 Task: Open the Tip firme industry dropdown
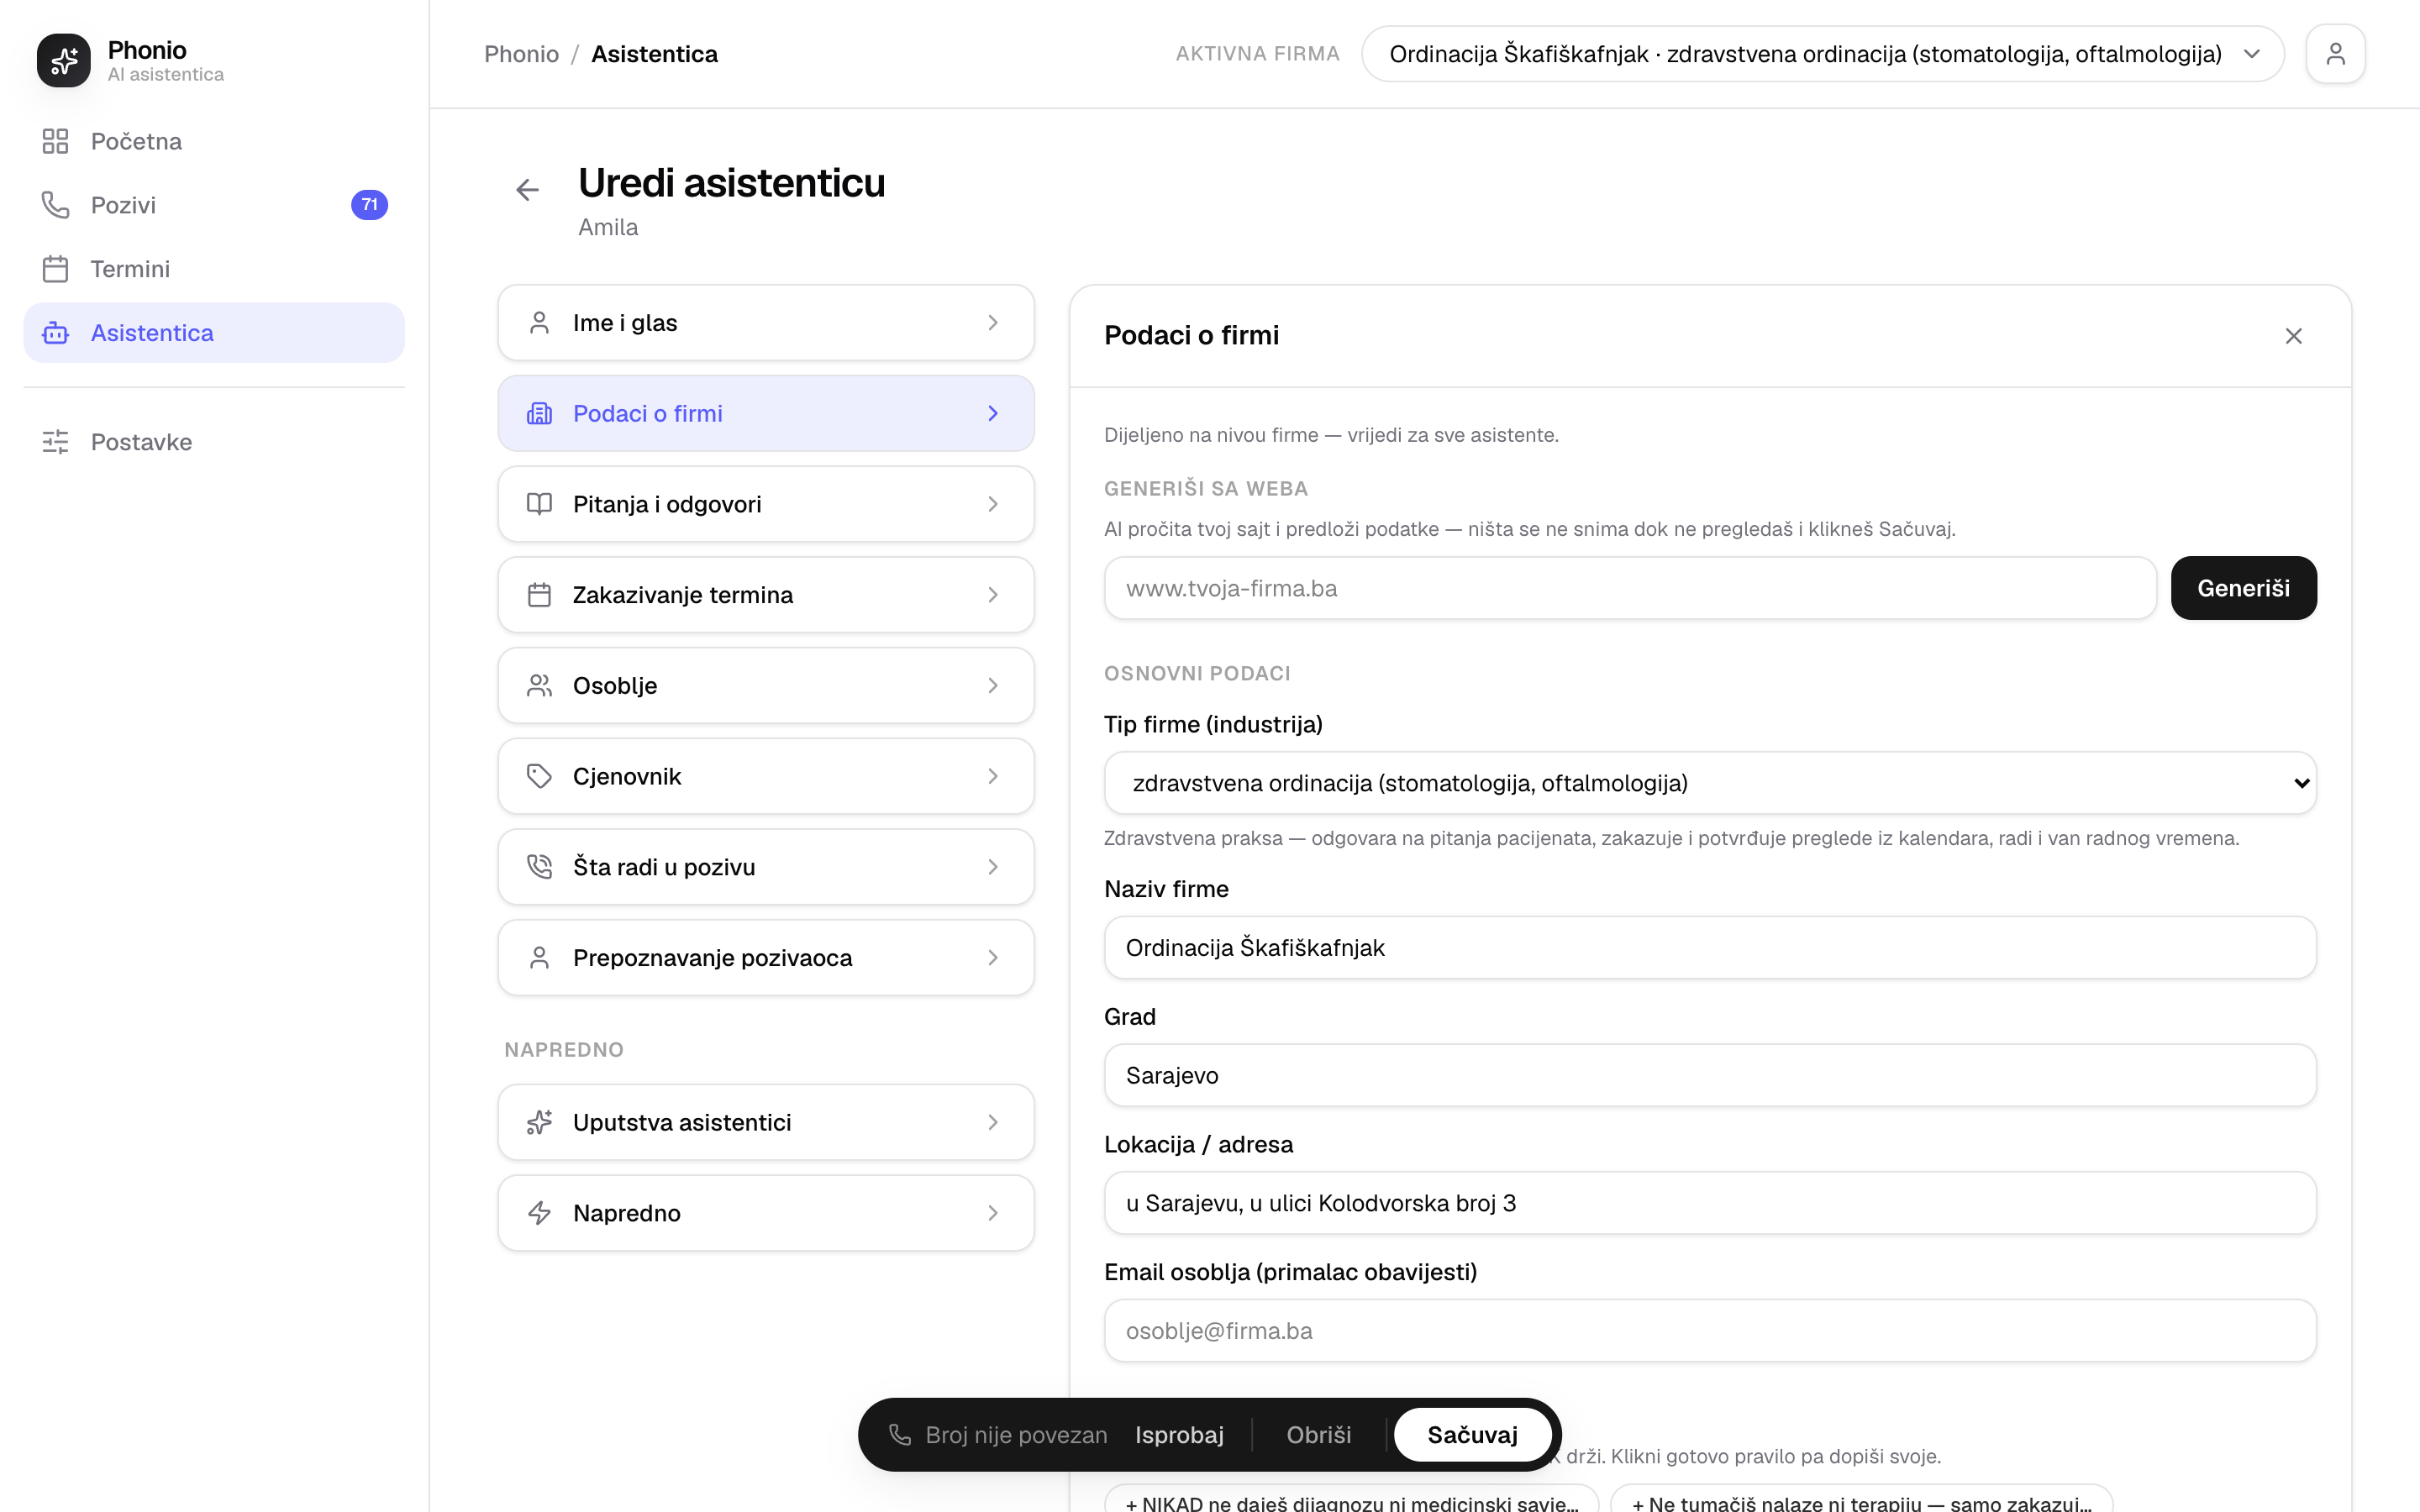(1710, 783)
